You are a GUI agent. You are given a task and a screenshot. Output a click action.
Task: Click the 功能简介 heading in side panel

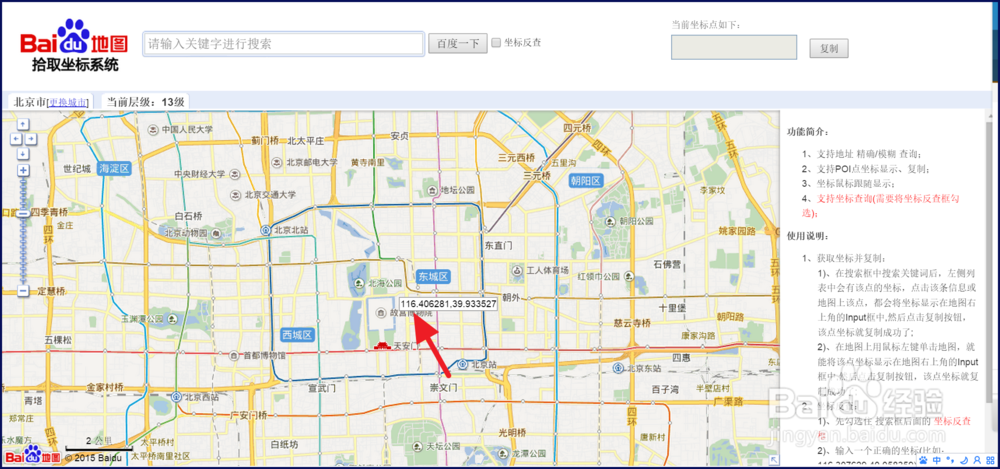coord(808,131)
